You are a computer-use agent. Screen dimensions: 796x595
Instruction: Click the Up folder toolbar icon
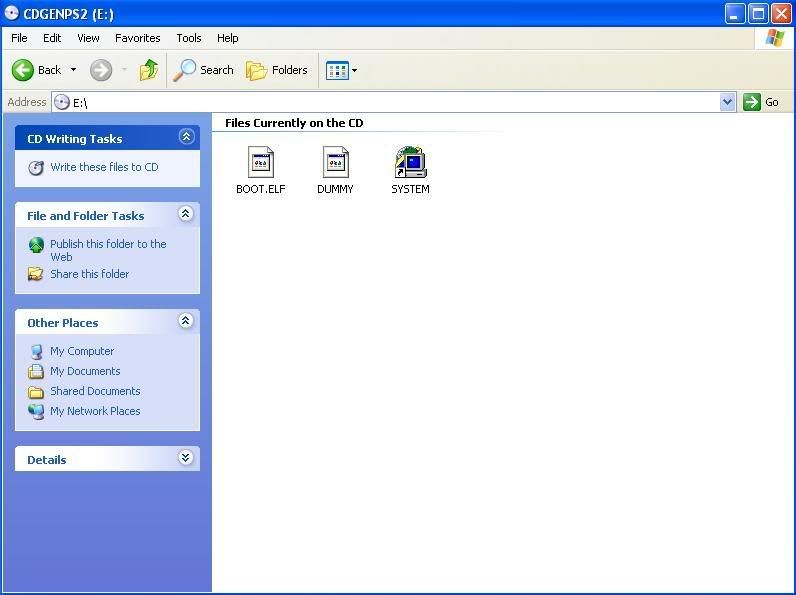tap(149, 70)
